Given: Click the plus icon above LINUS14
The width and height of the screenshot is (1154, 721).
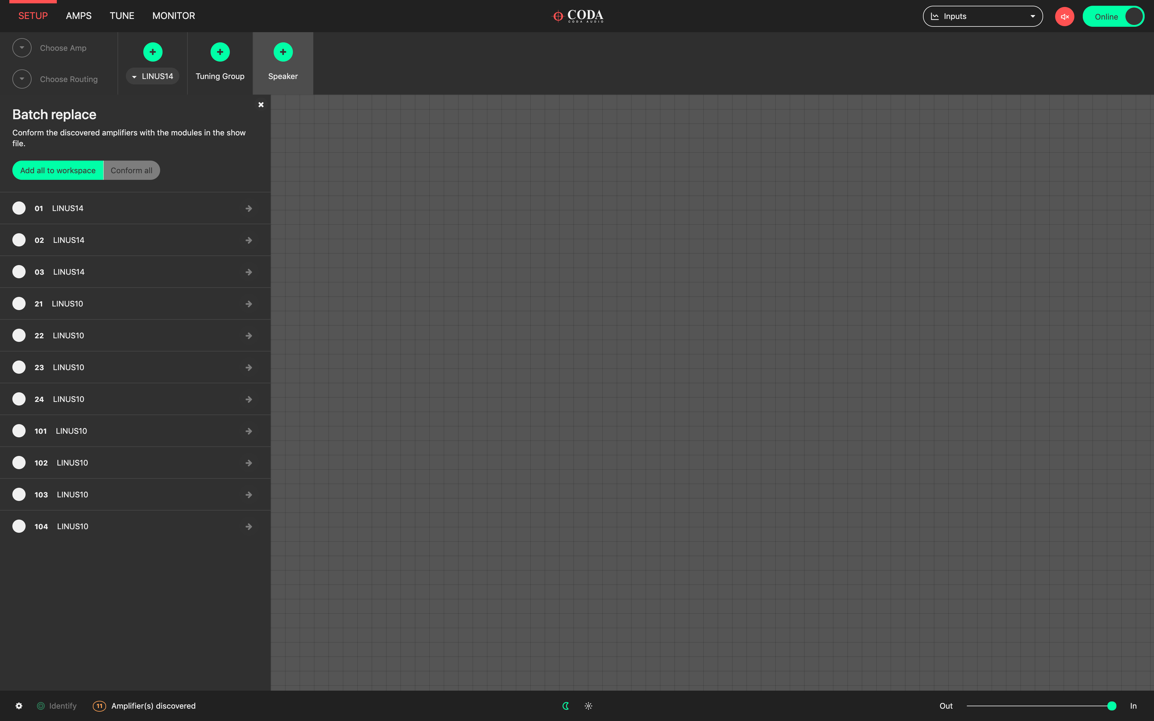Looking at the screenshot, I should [x=153, y=52].
